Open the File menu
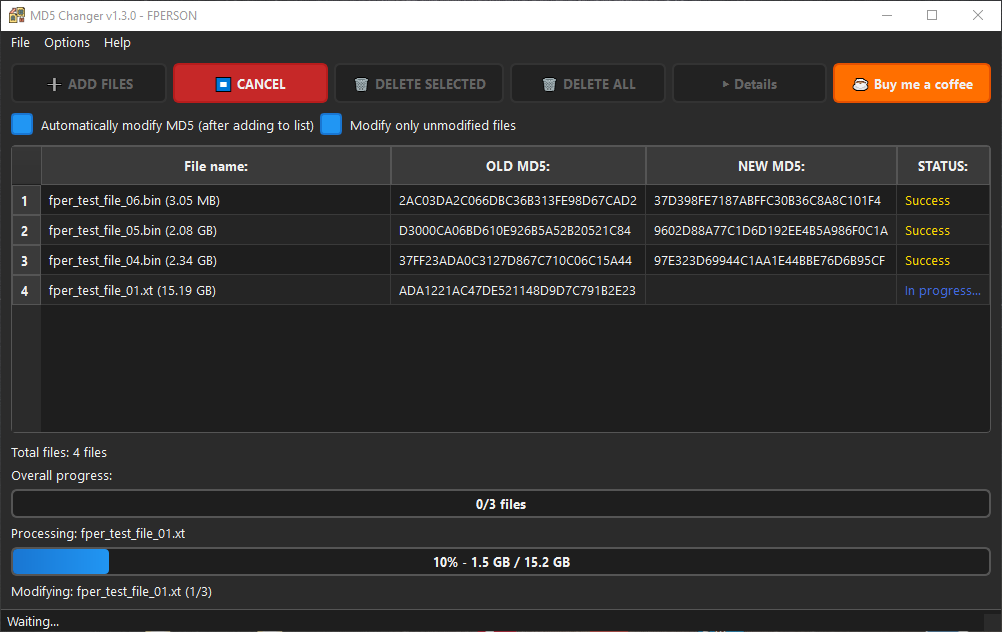The width and height of the screenshot is (1002, 632). tap(20, 43)
